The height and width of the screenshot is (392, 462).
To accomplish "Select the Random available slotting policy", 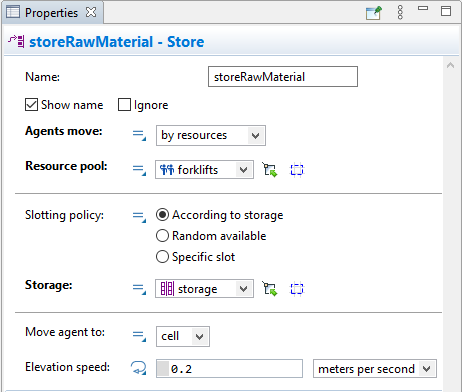I will 162,236.
